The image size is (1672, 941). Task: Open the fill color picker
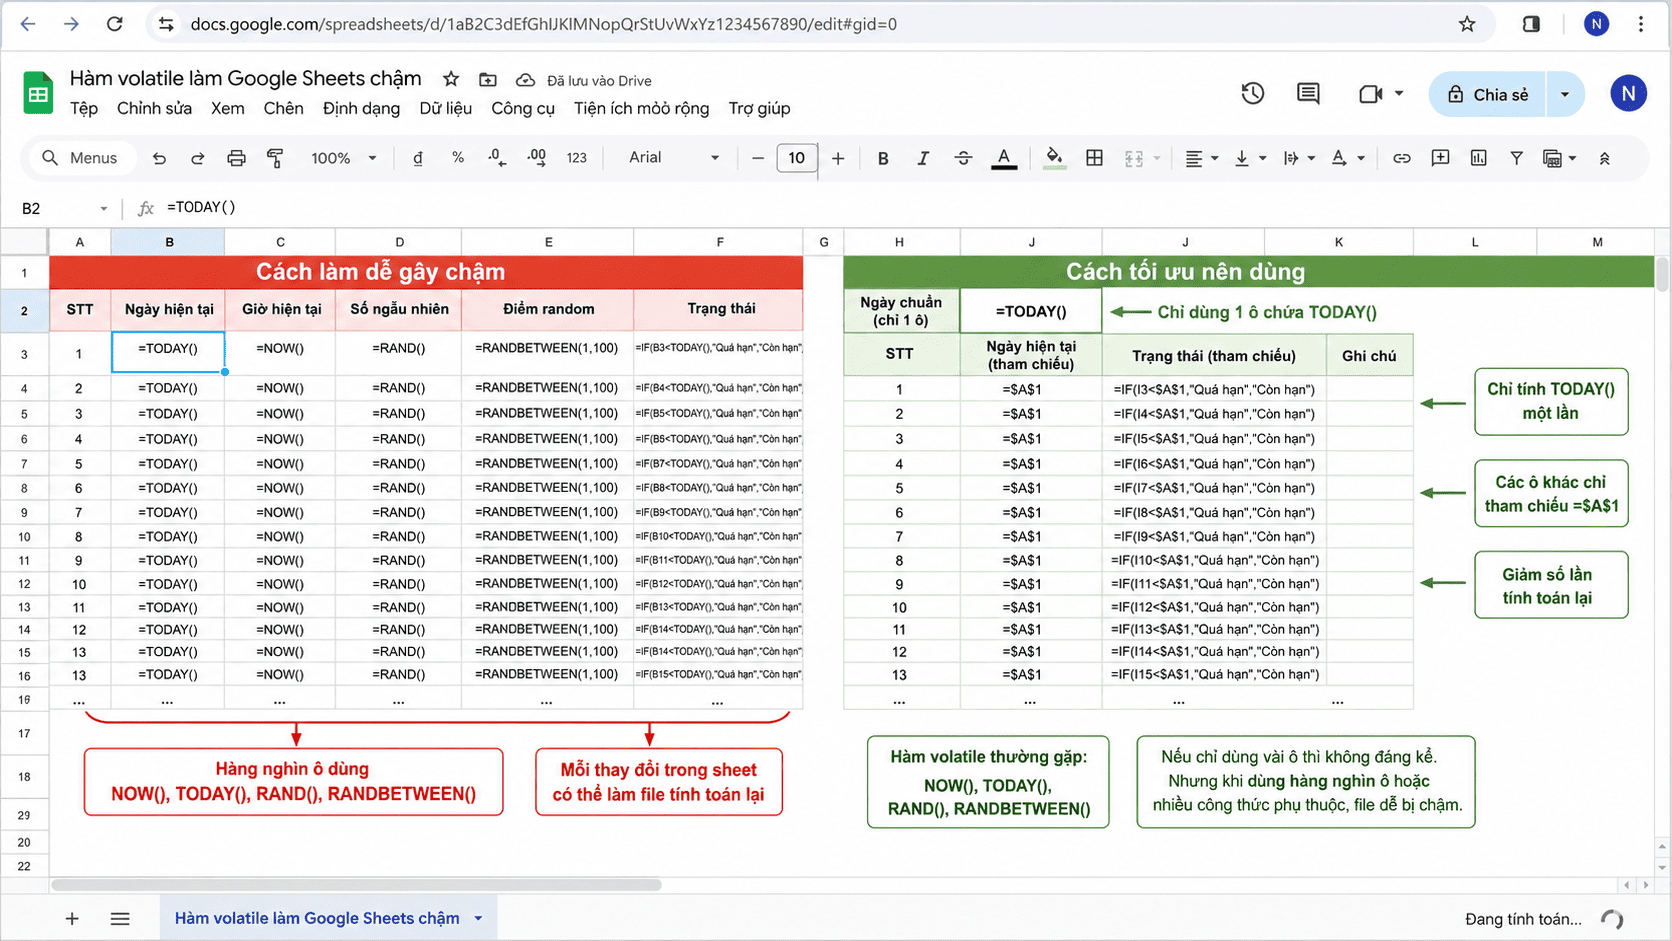(x=1054, y=158)
